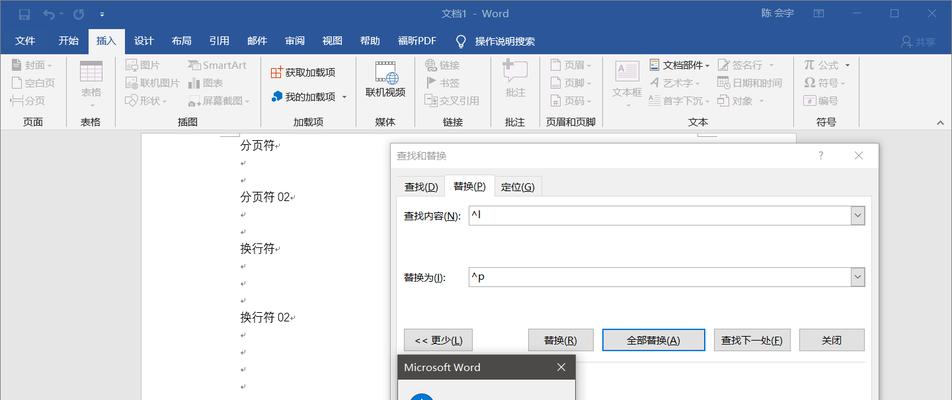Viewport: 952px width, 400px height.
Task: Close the Microsoft Word message box
Action: tap(561, 367)
